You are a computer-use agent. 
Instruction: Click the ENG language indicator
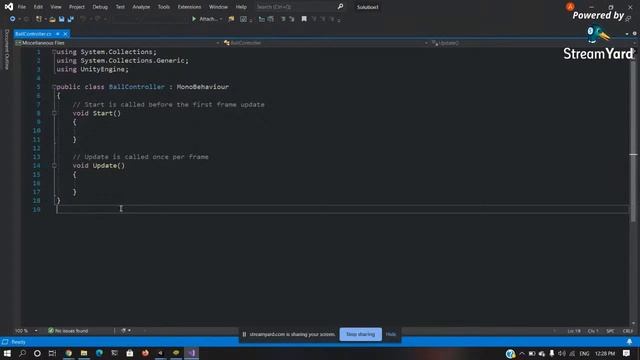point(584,353)
